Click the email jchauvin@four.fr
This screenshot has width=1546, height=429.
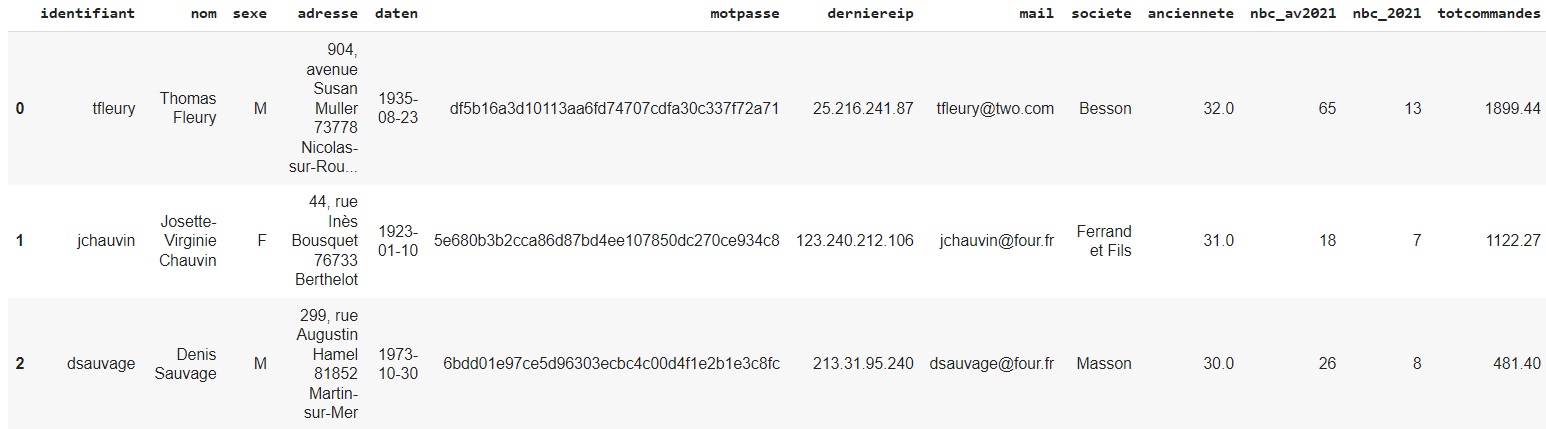997,240
